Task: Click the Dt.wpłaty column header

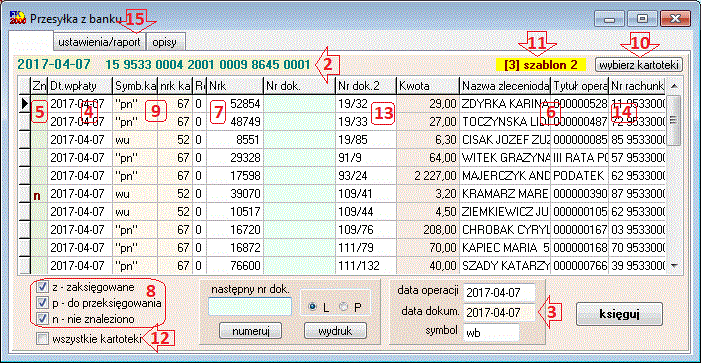Action: 80,85
